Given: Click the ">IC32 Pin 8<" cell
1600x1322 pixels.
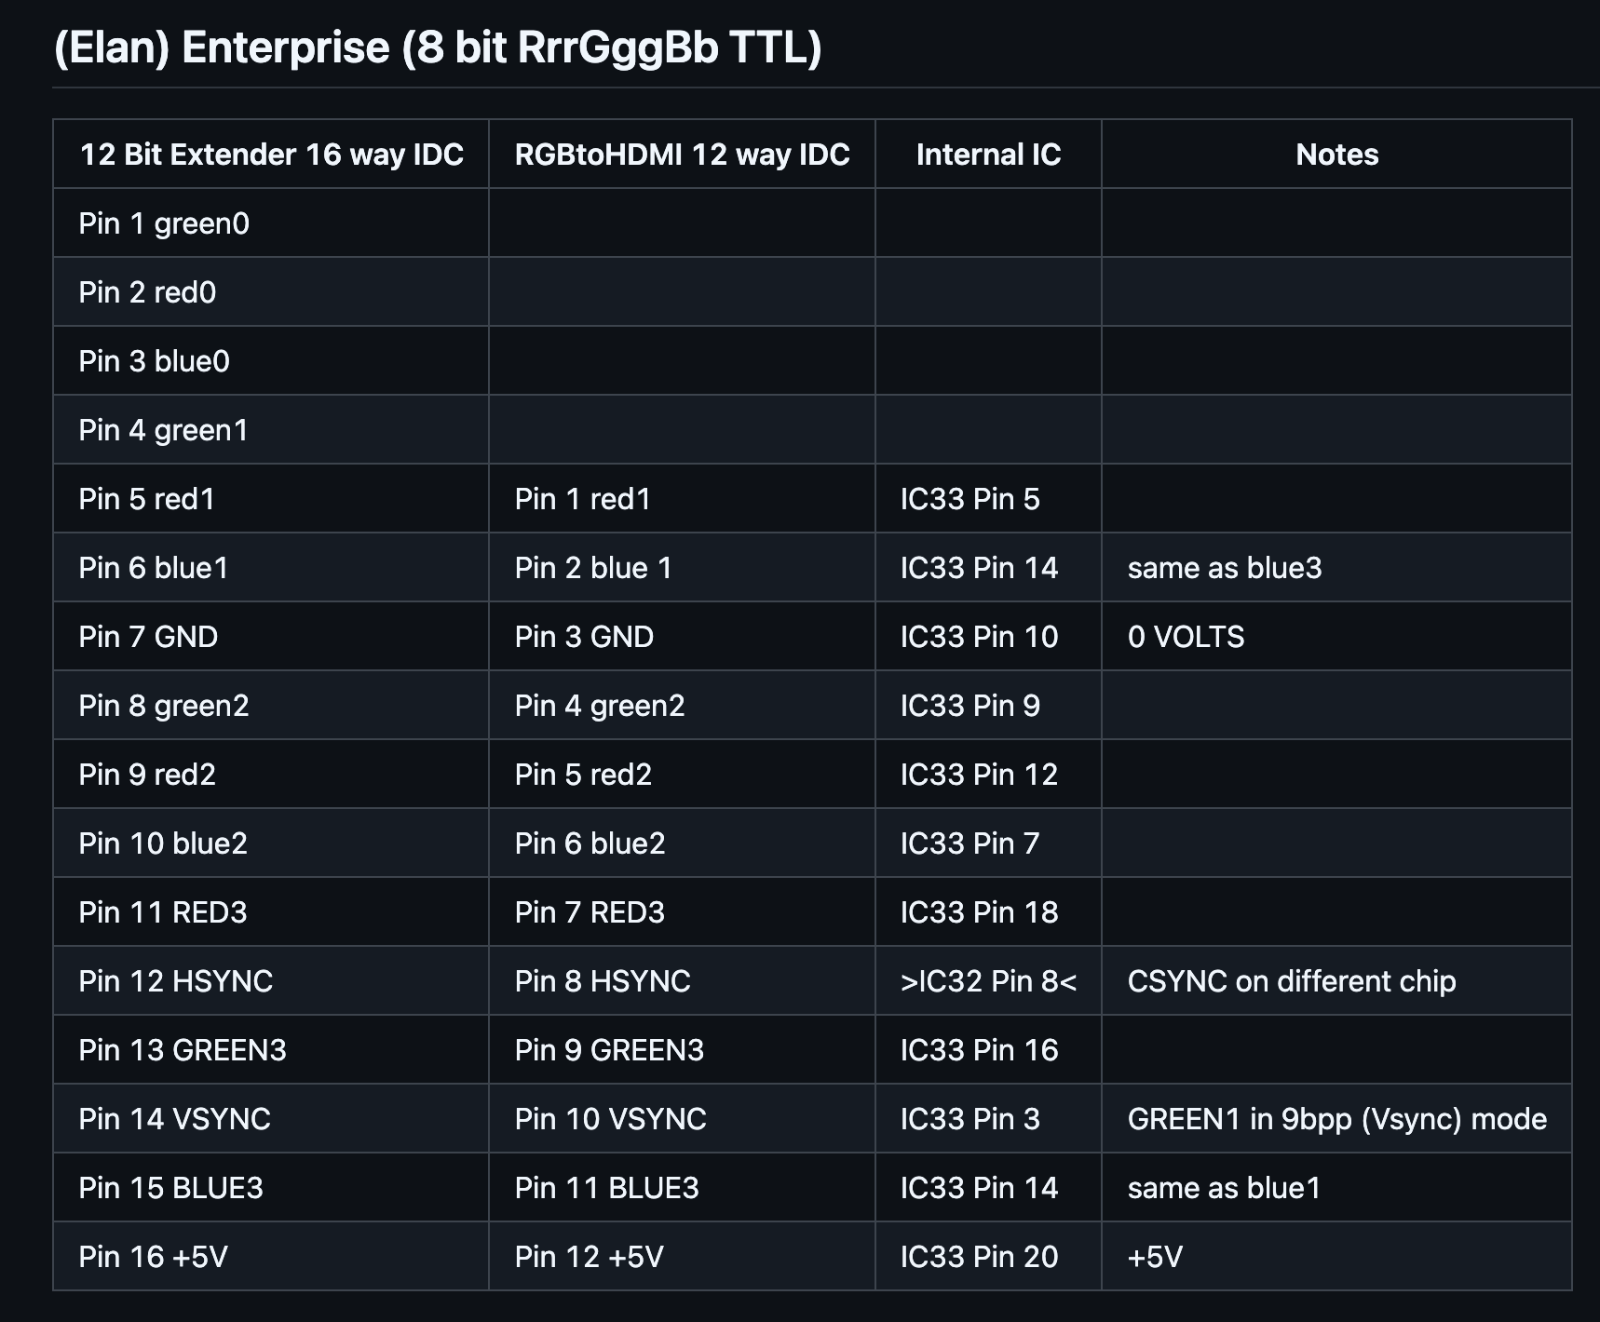Looking at the screenshot, I should tap(988, 982).
